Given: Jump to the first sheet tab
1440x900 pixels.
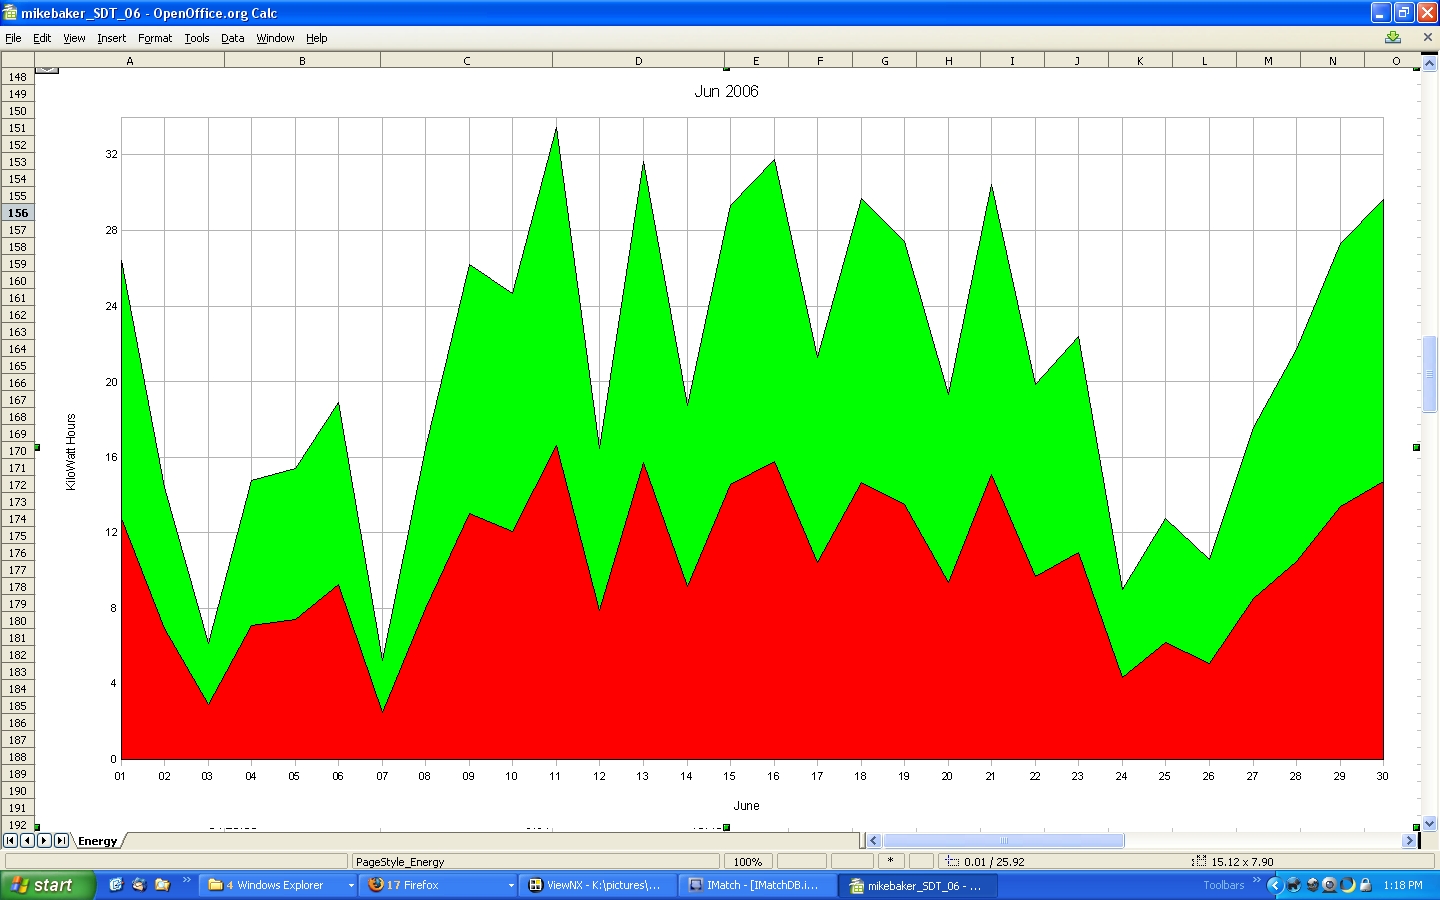Looking at the screenshot, I should click(10, 841).
